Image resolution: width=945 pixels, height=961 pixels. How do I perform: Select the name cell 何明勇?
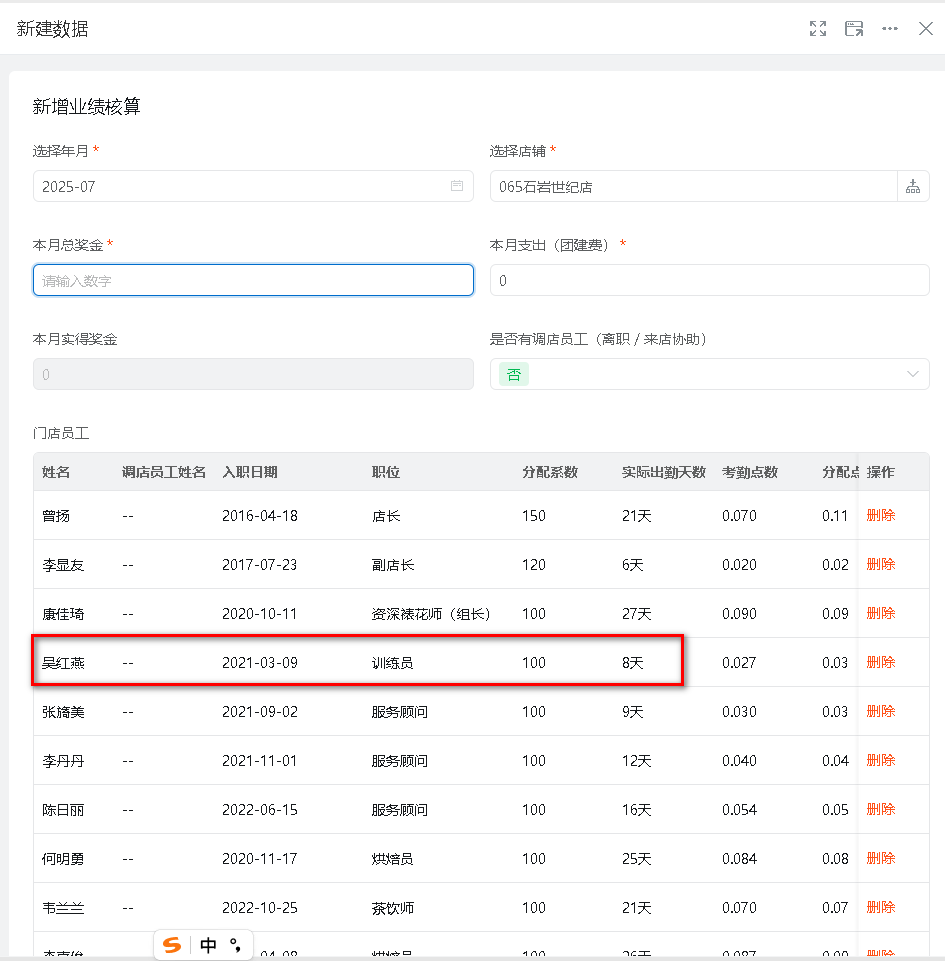coord(63,859)
